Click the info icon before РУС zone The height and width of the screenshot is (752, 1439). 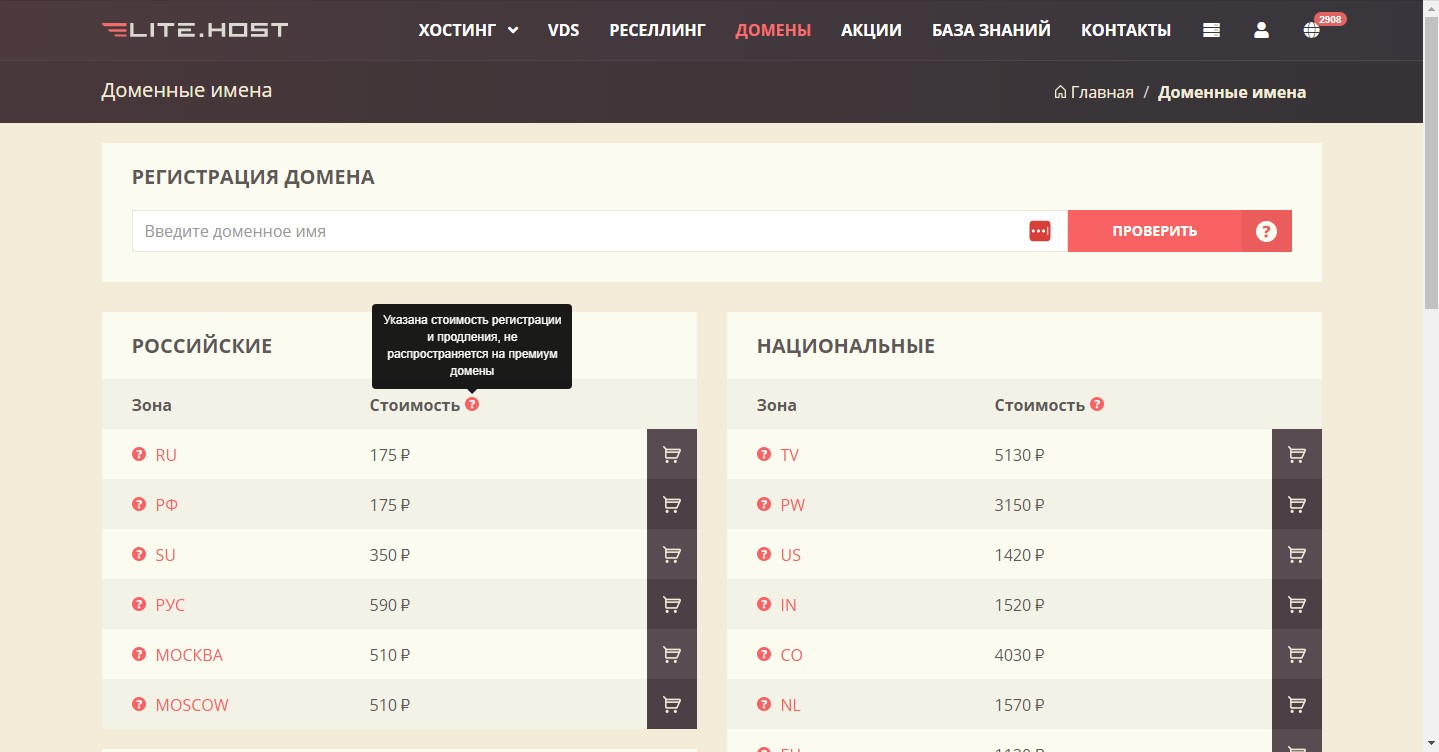[139, 604]
